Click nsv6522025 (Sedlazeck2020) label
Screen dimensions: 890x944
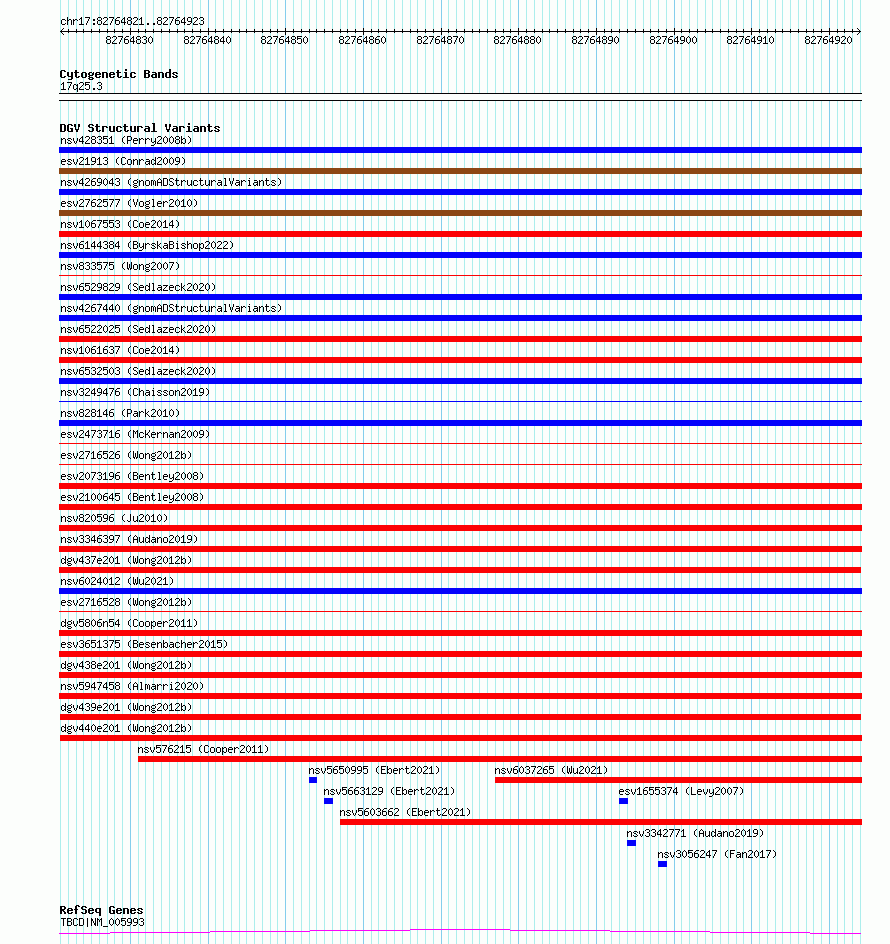coord(138,329)
